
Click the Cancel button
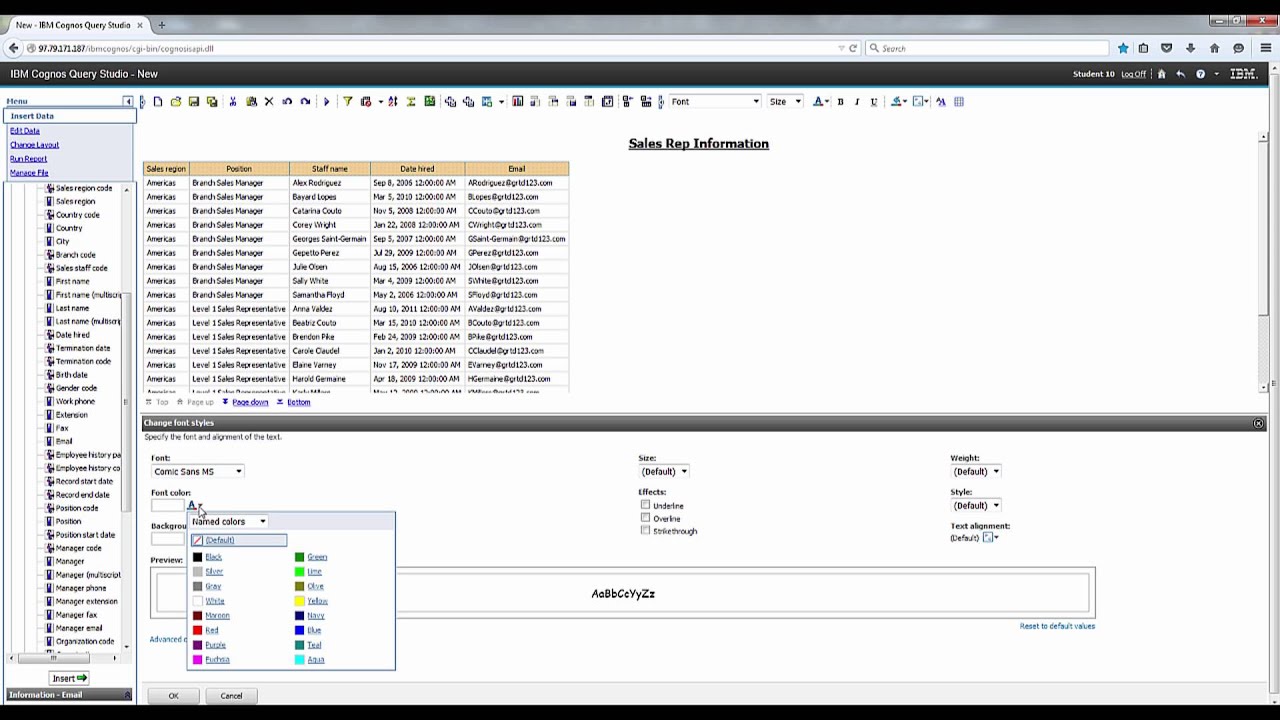click(x=231, y=696)
